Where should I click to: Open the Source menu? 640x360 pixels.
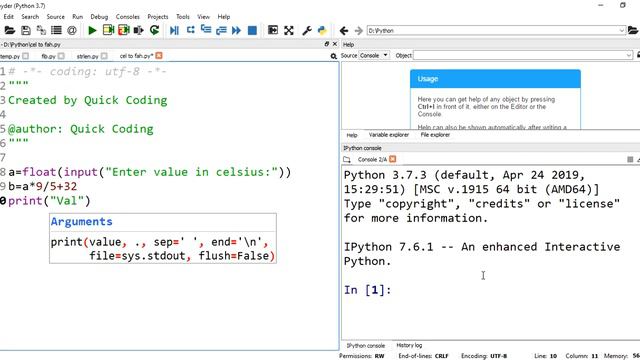(x=56, y=17)
